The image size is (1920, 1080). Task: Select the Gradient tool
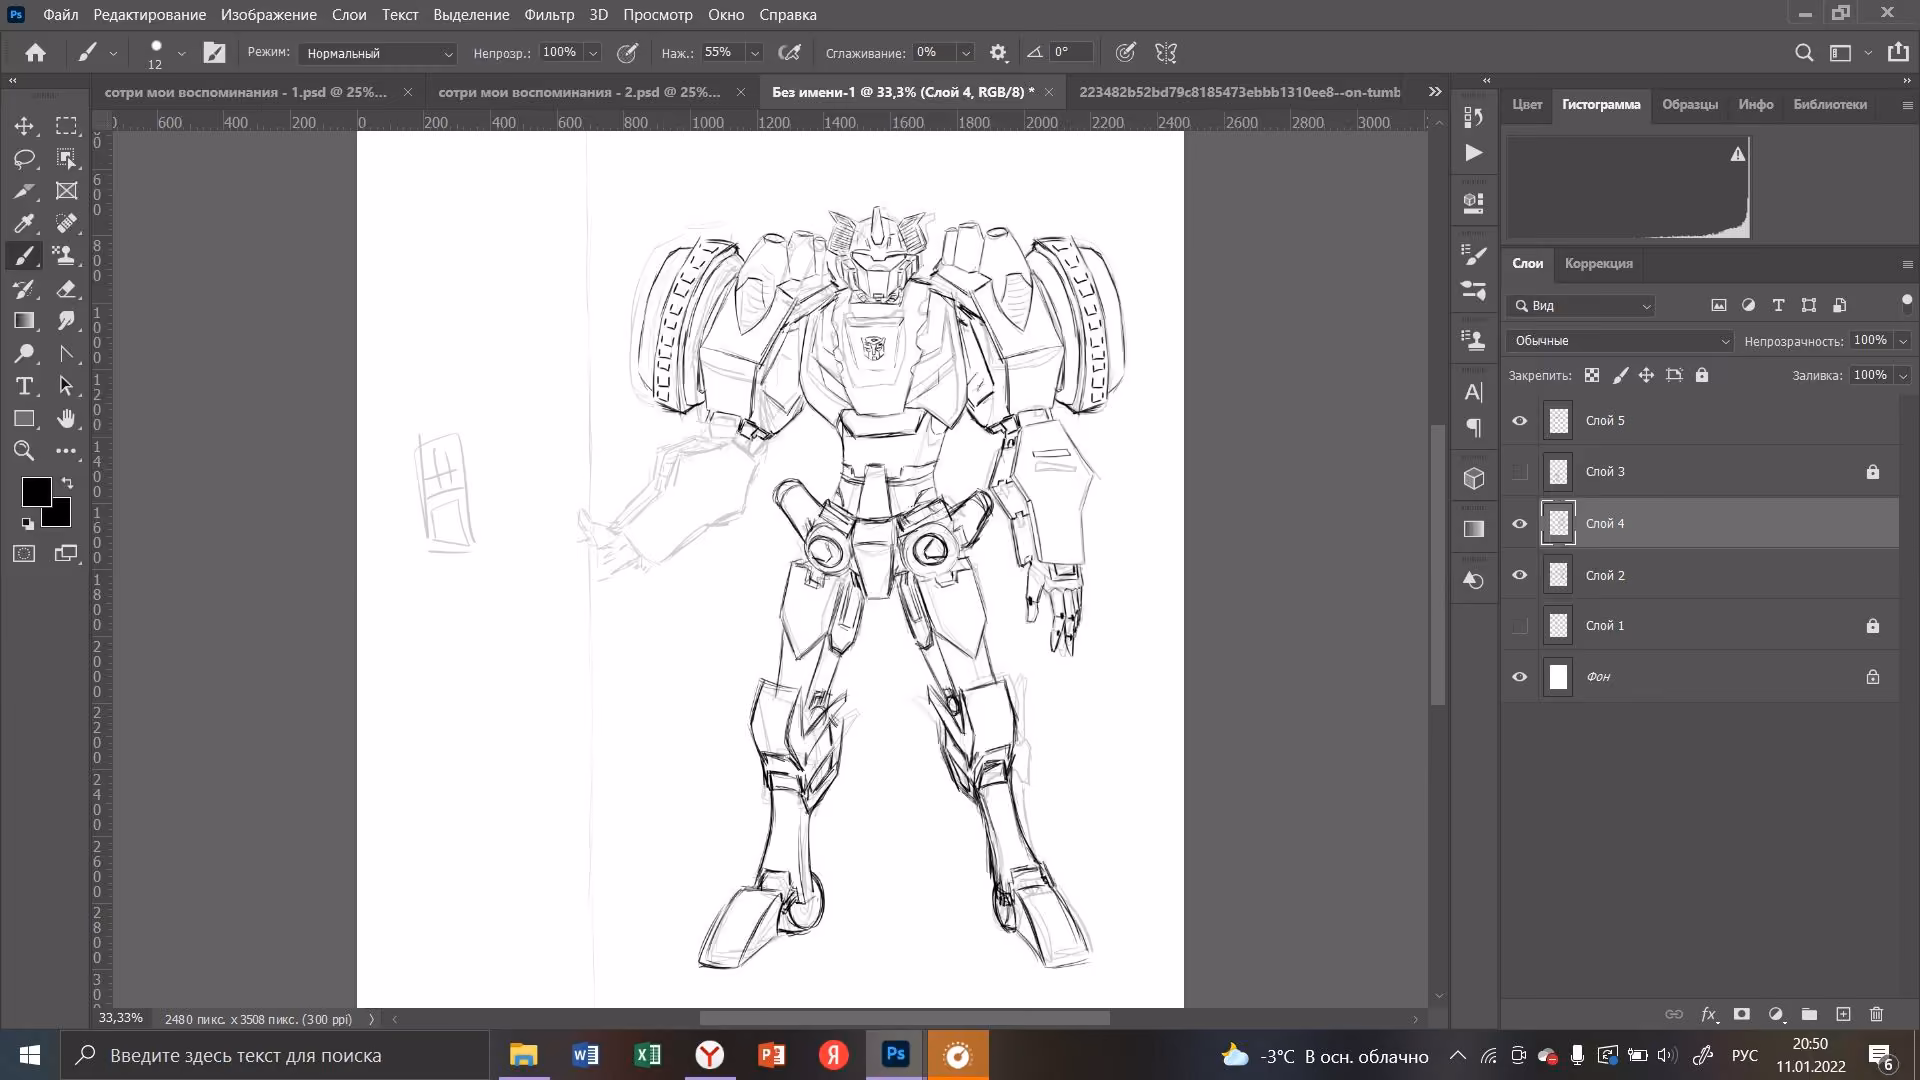24,321
